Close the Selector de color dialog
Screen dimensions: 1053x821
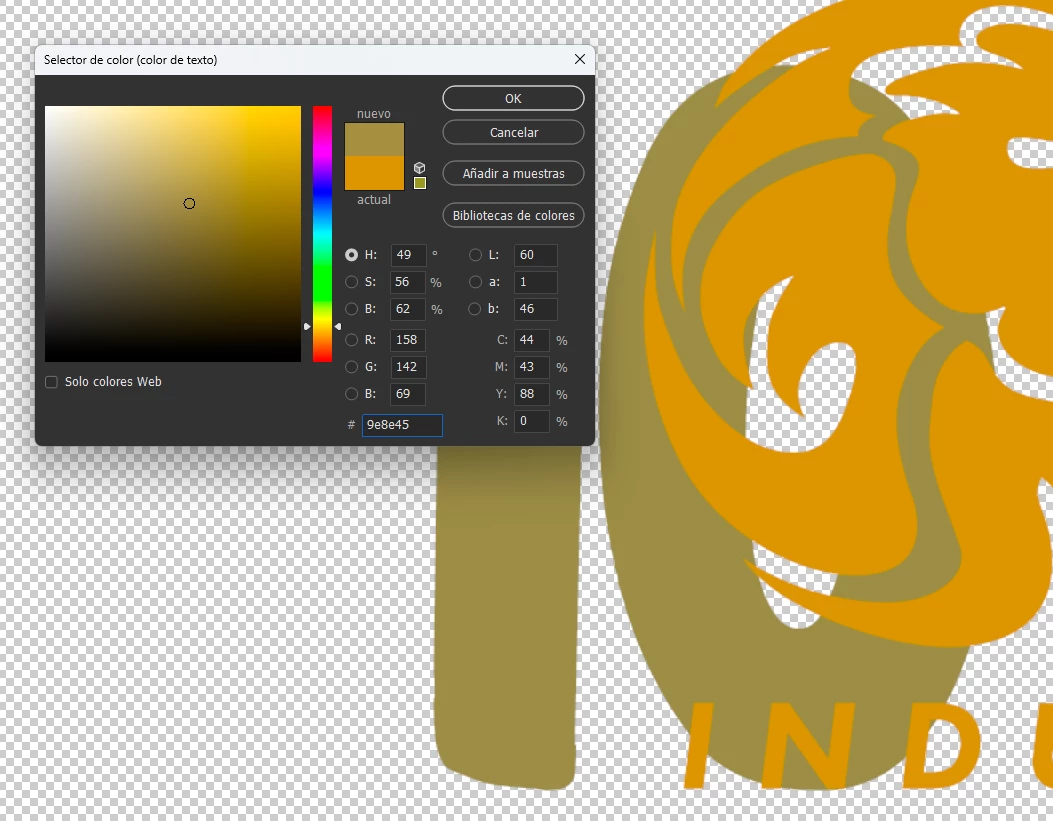[580, 60]
